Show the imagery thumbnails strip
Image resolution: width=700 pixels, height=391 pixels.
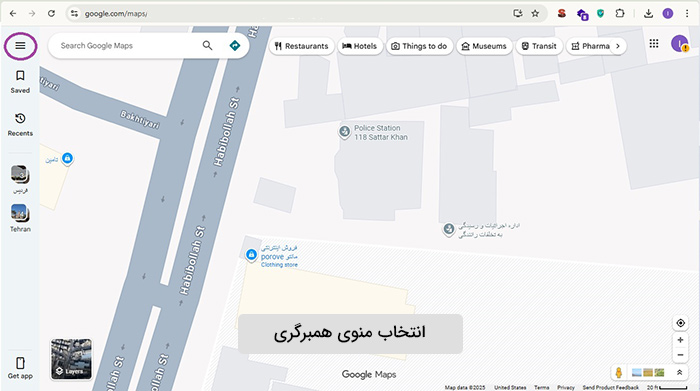pyautogui.click(x=648, y=372)
